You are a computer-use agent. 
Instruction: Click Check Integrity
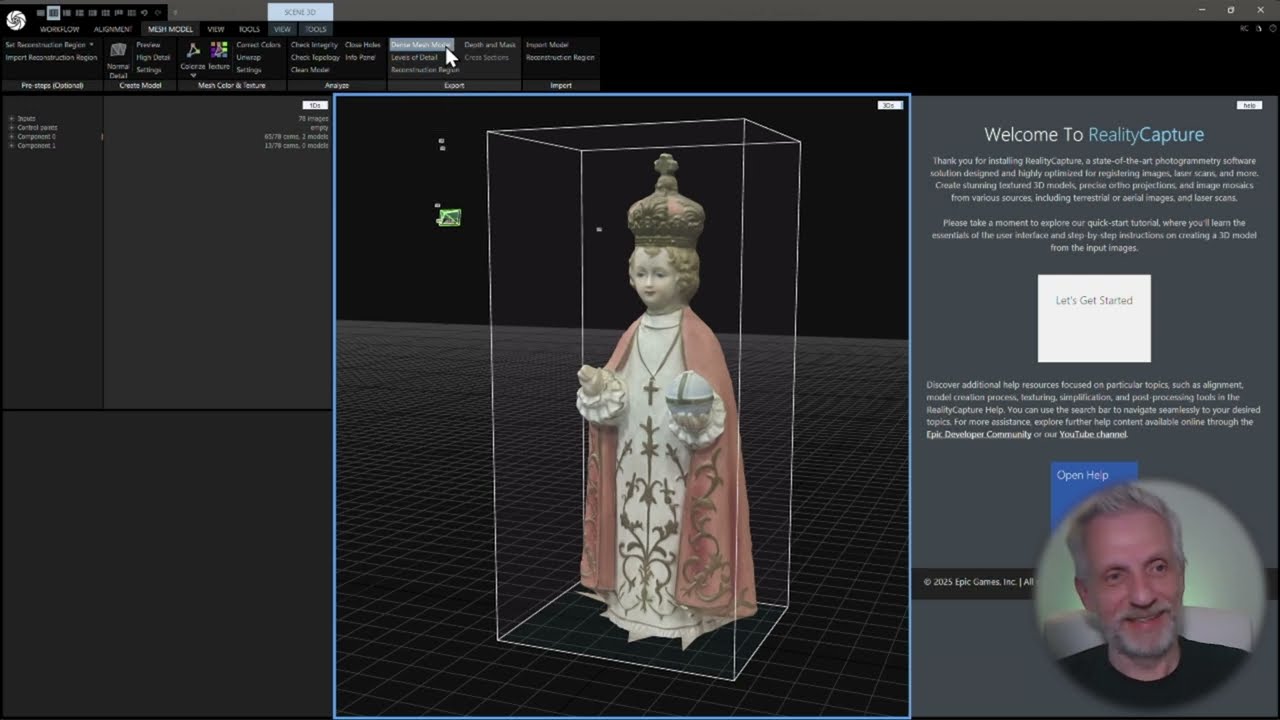coord(314,45)
